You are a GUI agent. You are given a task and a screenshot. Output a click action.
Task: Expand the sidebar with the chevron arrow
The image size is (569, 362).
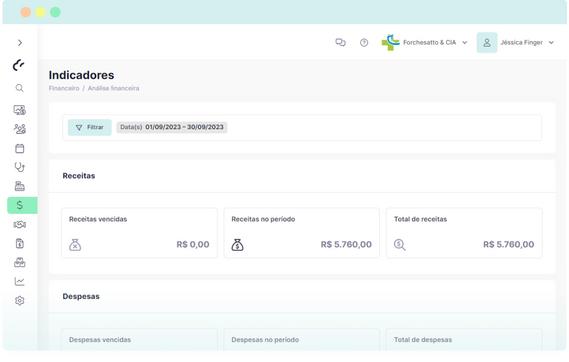tap(20, 43)
